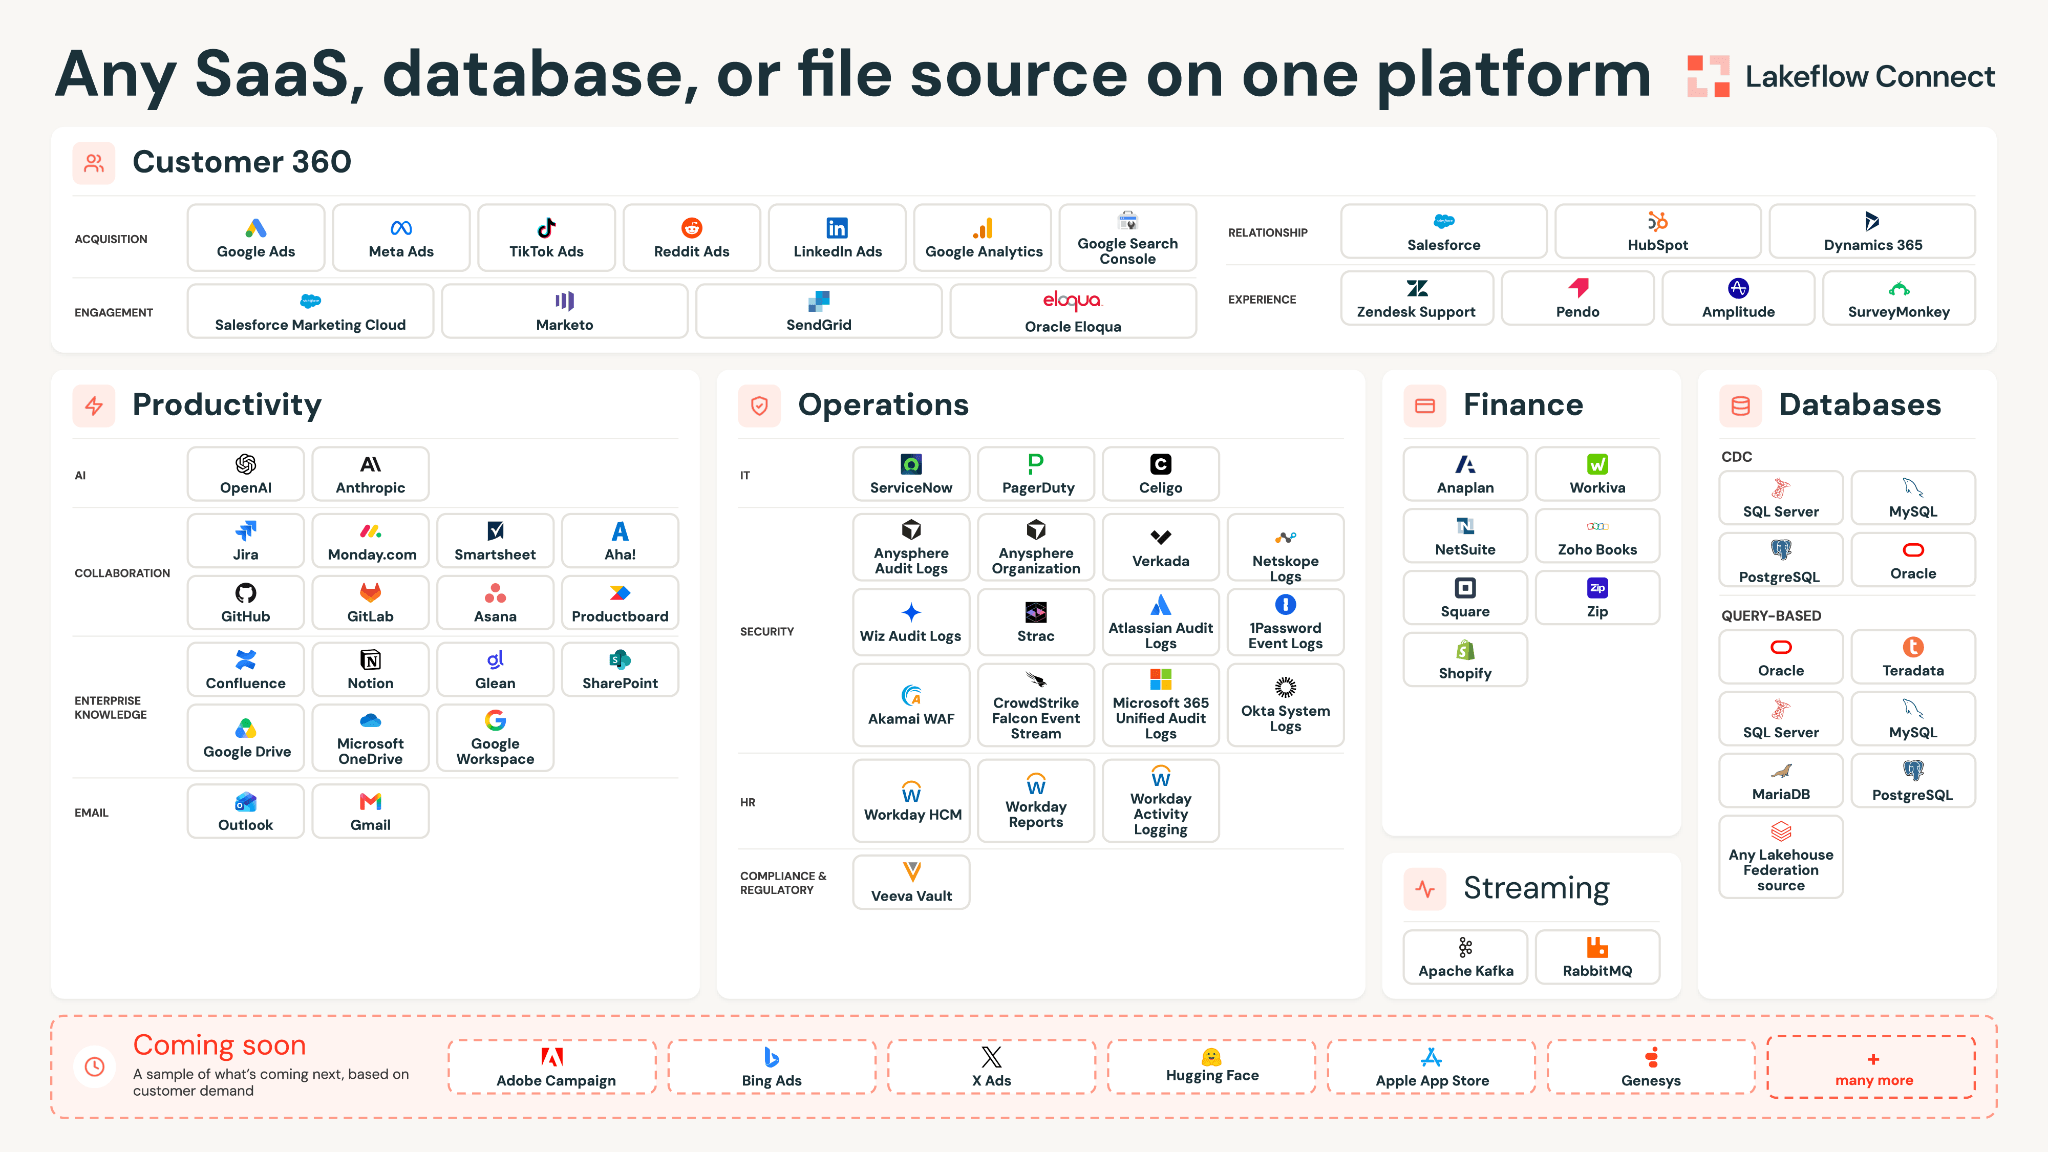Click the GitLab fox icon
2048x1152 pixels.
point(371,593)
